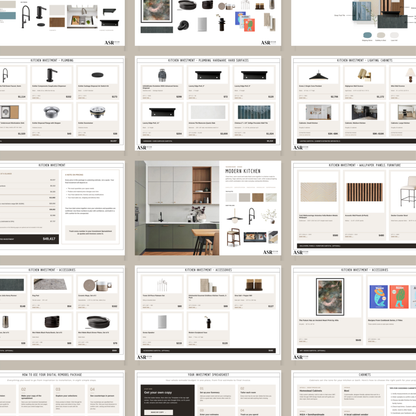Click the Lighting Cabinets page title
The width and height of the screenshot is (416, 416).
[364, 60]
